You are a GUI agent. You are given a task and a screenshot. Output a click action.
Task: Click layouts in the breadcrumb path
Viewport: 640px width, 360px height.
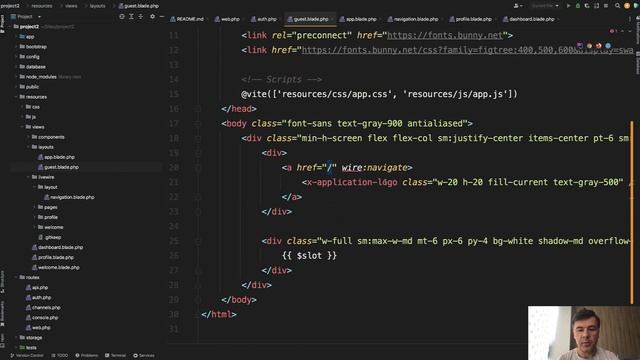97,6
